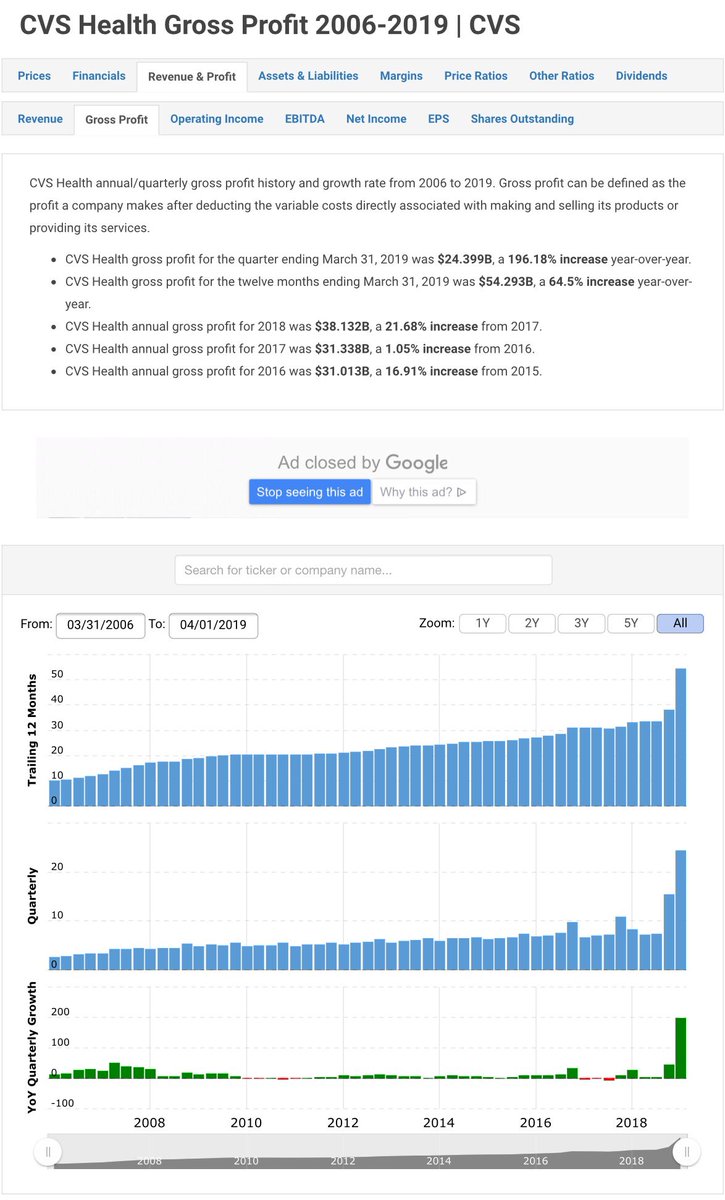Open the Prices tab

click(34, 76)
